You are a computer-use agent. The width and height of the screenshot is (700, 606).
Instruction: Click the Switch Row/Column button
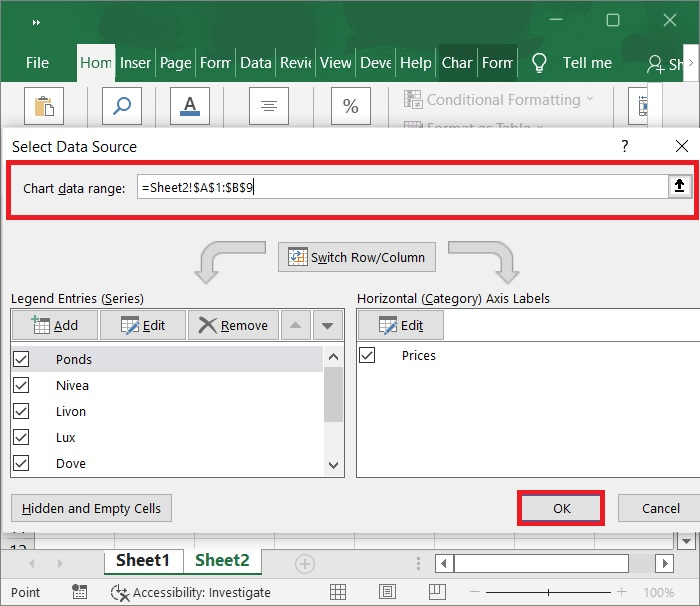[357, 257]
